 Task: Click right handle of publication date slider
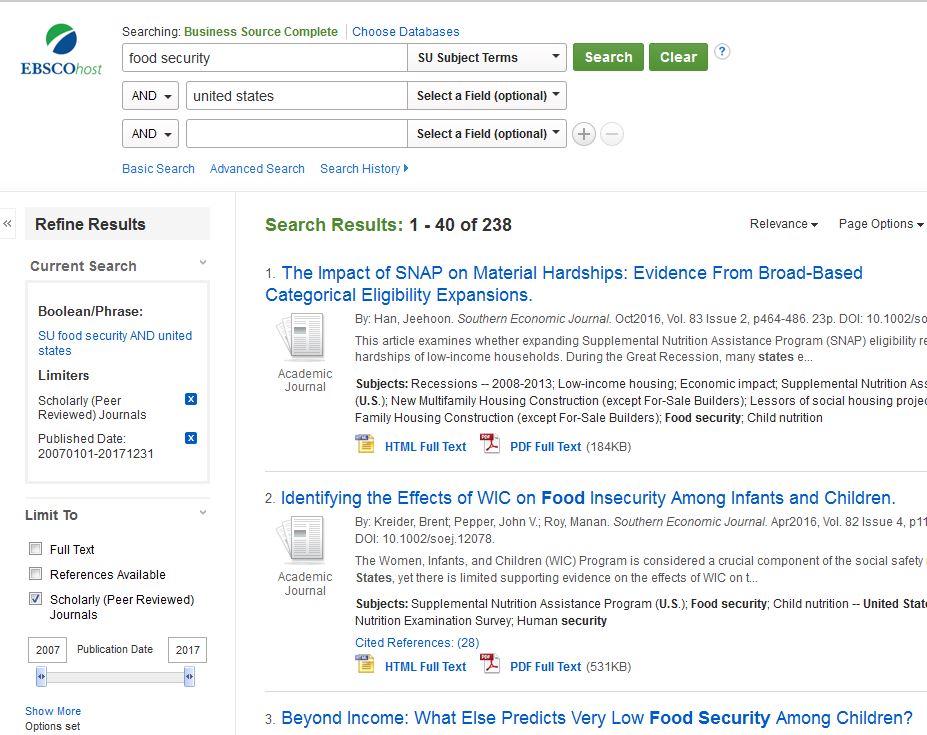pos(189,676)
